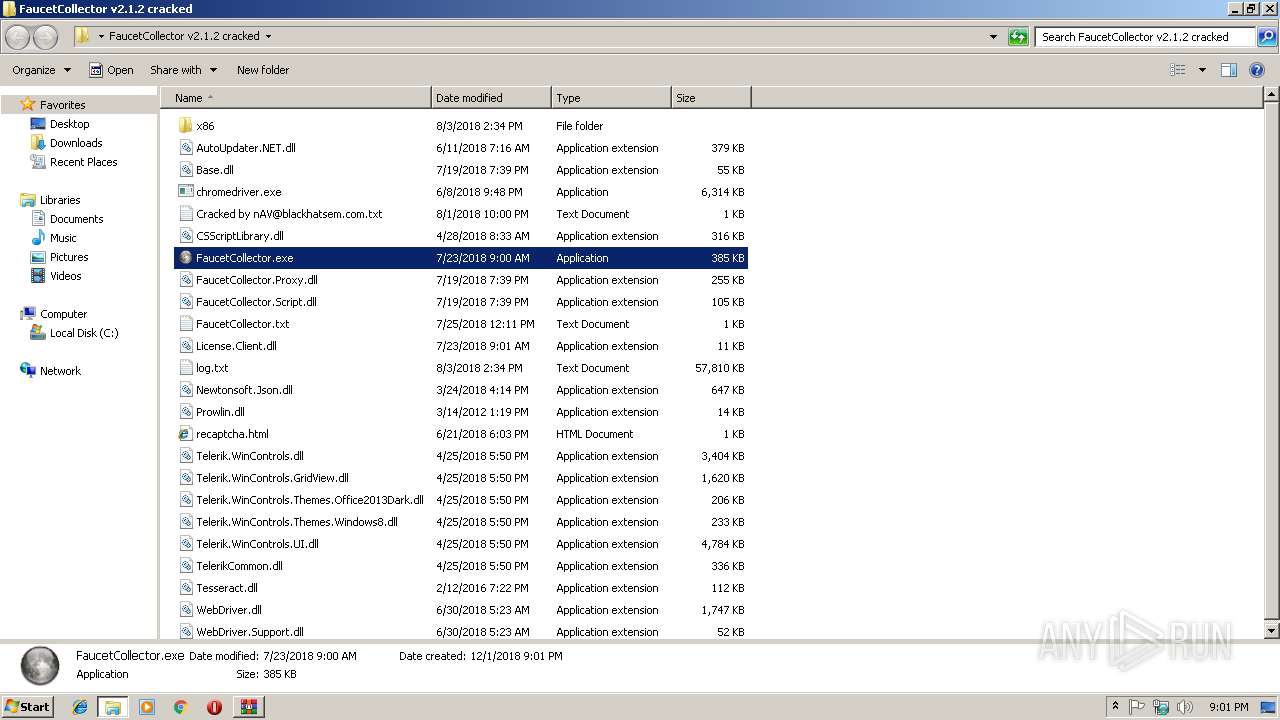Select Cracked by nAV@blackhatsem.com.txt file
Viewport: 1280px width, 720px height.
(462, 214)
